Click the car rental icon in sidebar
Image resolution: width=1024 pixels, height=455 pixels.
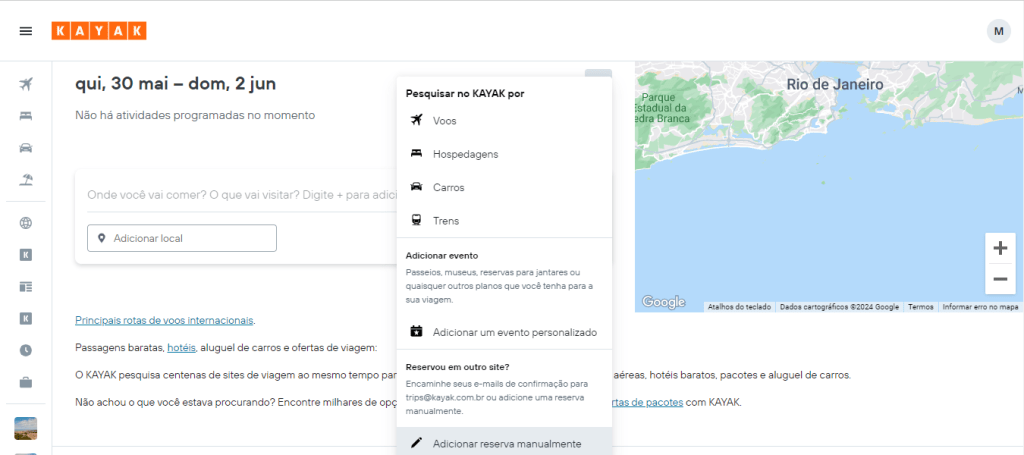tap(25, 148)
